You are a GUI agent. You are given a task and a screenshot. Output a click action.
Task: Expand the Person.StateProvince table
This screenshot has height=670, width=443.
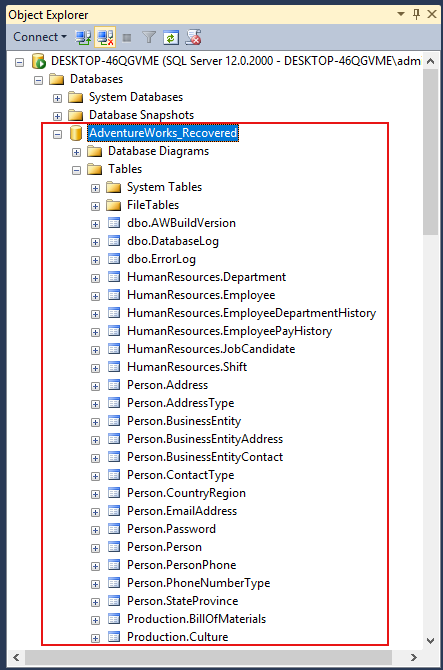[x=95, y=602]
